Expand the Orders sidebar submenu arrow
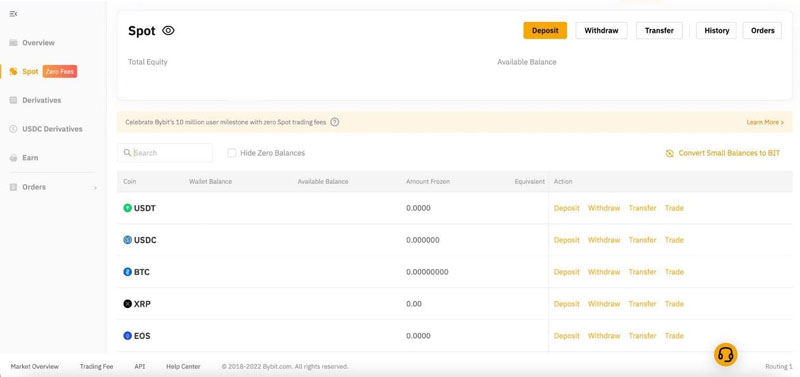 point(95,188)
